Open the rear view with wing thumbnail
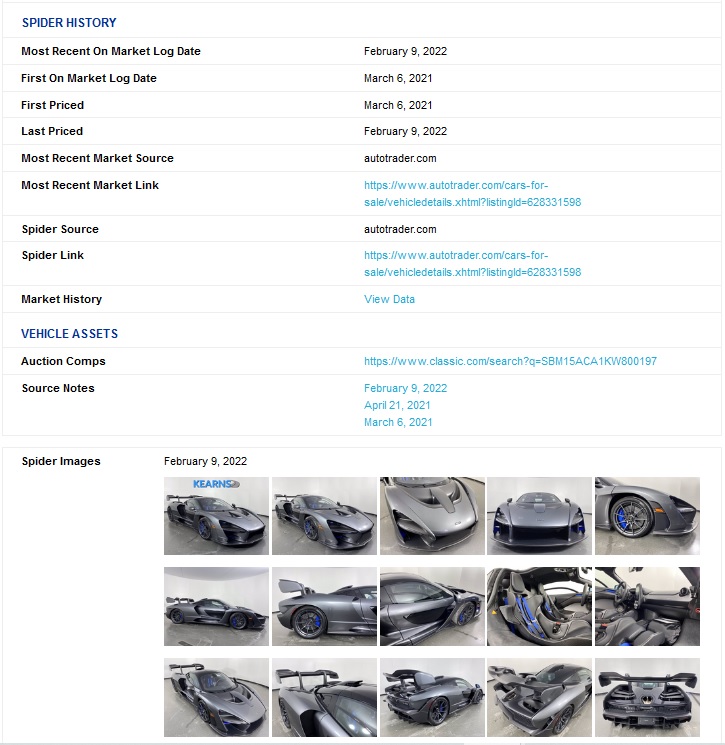The image size is (725, 745). coord(647,697)
